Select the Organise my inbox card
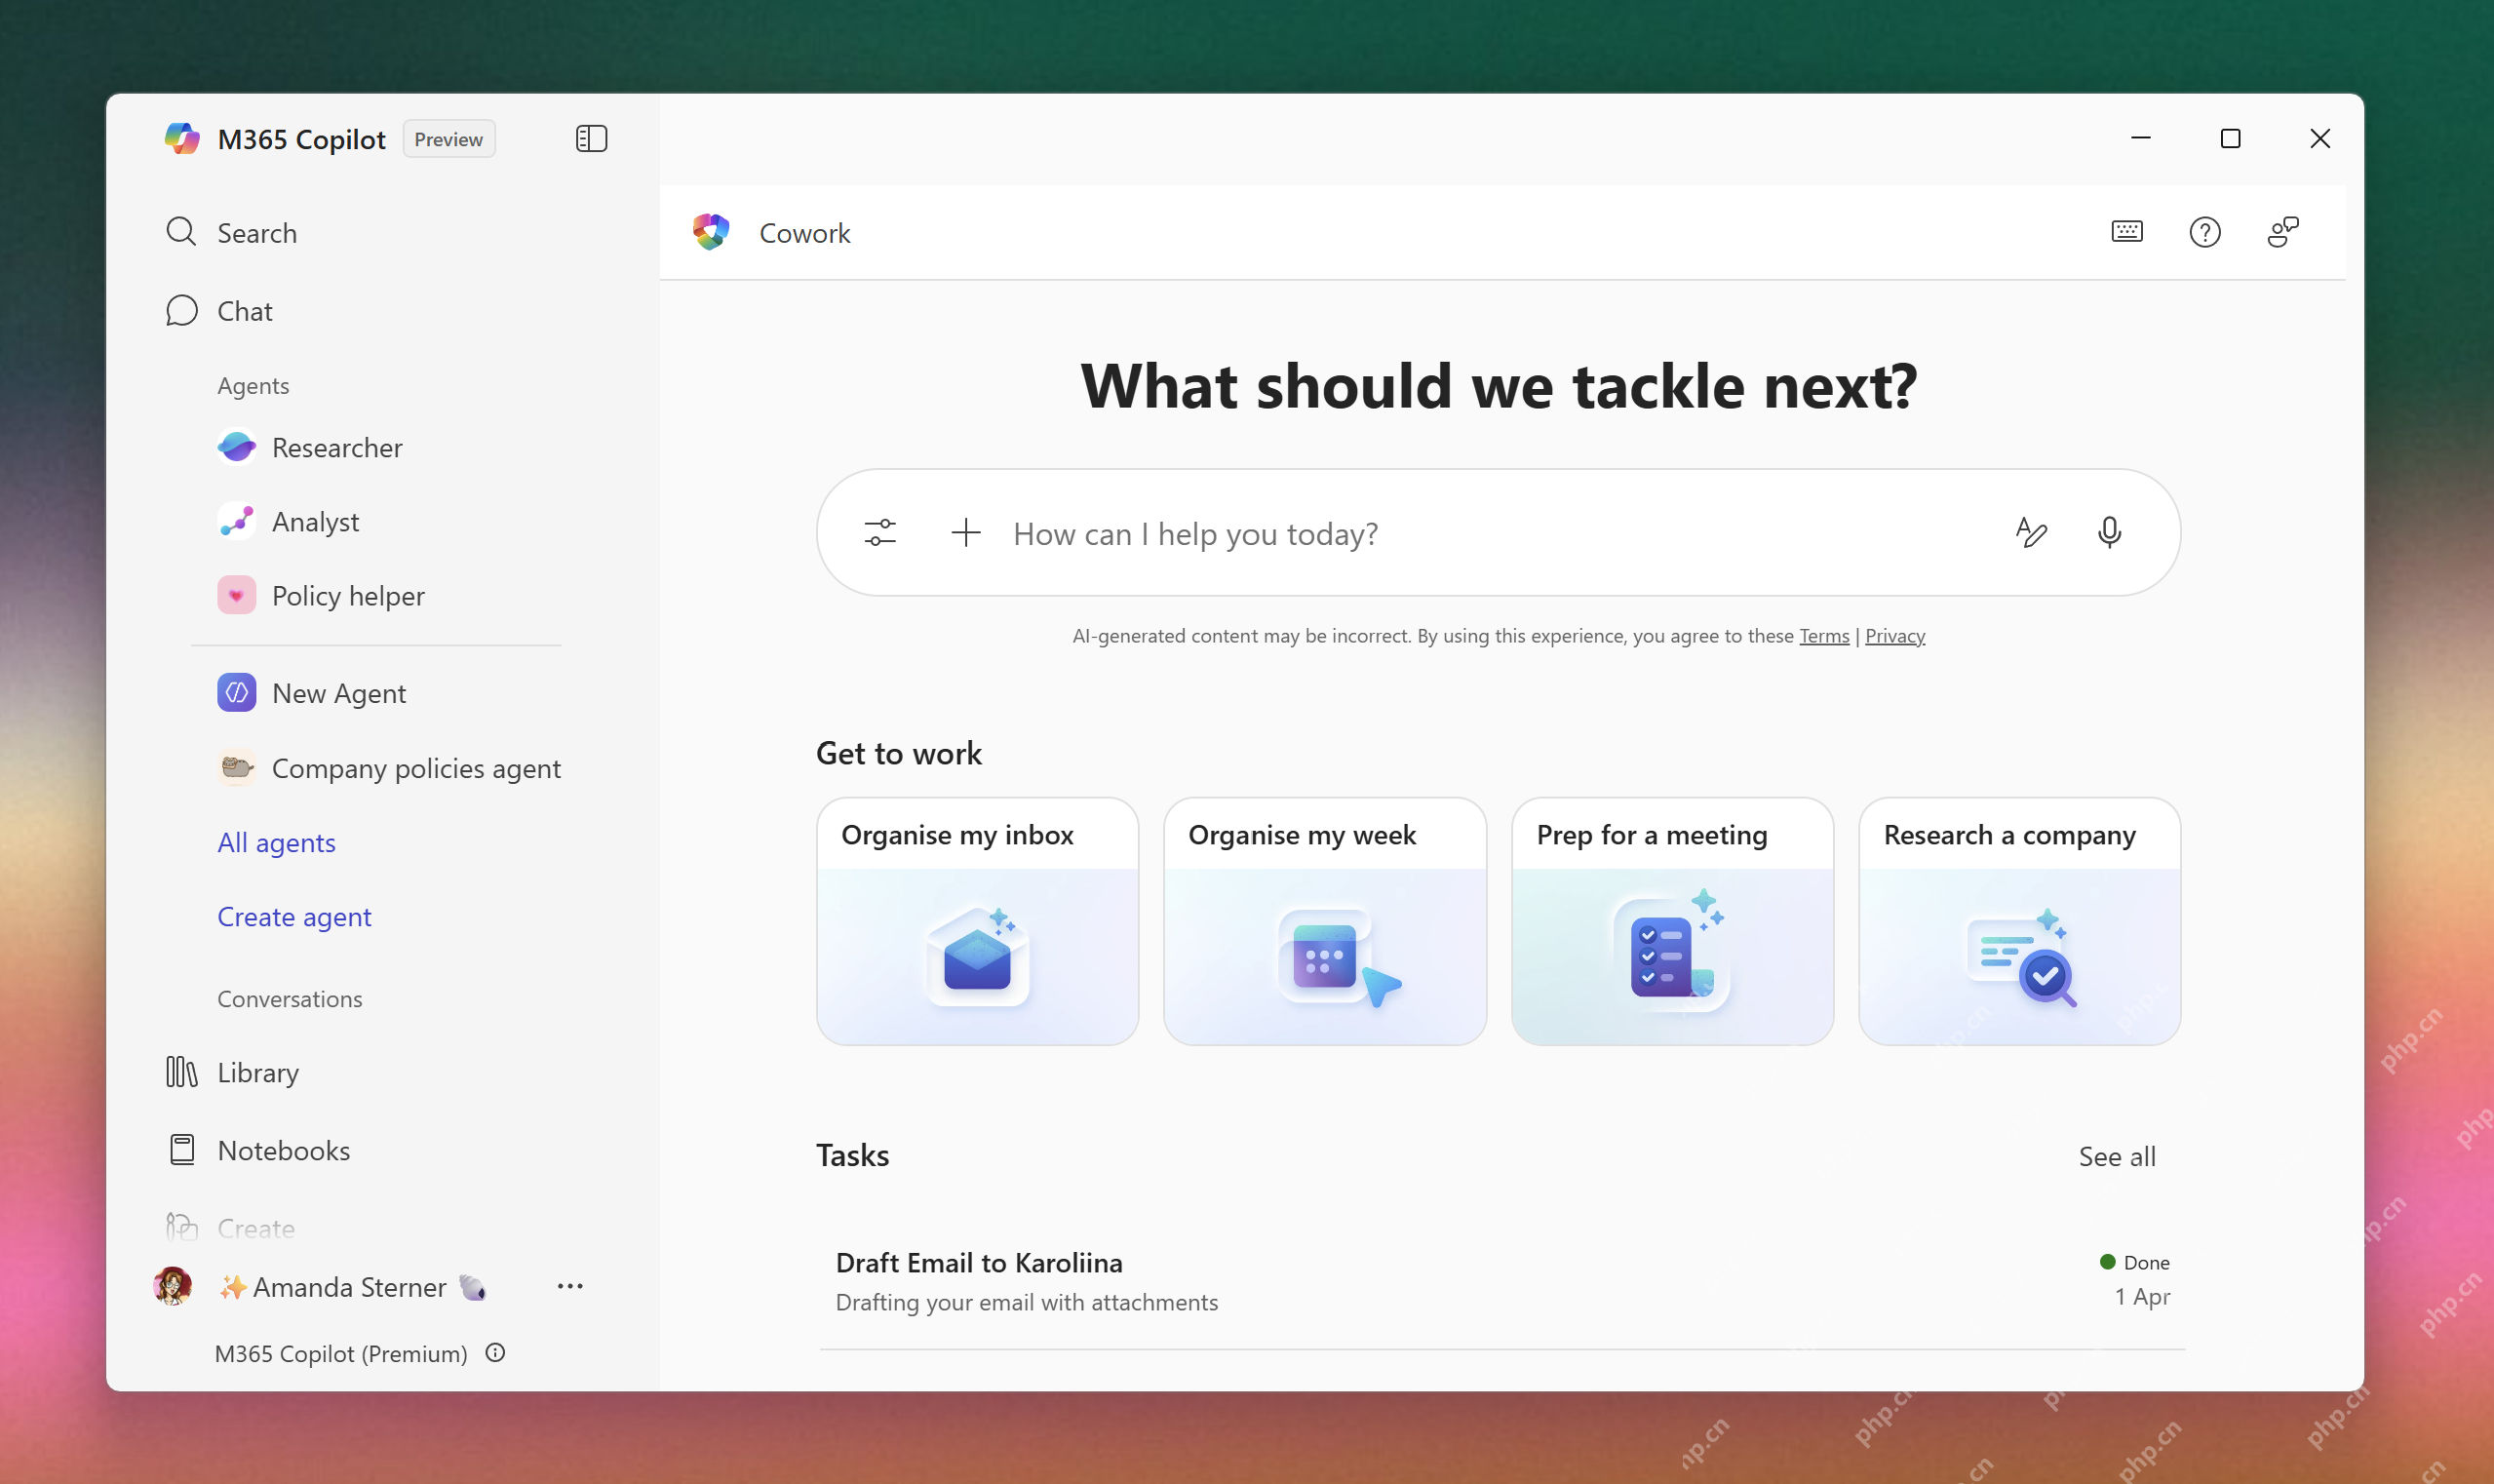The height and width of the screenshot is (1484, 2494). (977, 921)
